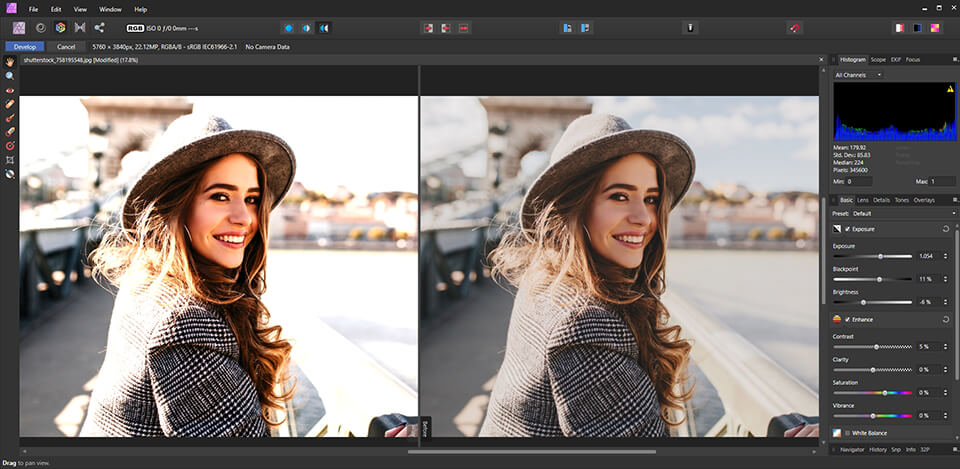960x469 pixels.
Task: Switch to the Scope tab
Action: [x=878, y=59]
